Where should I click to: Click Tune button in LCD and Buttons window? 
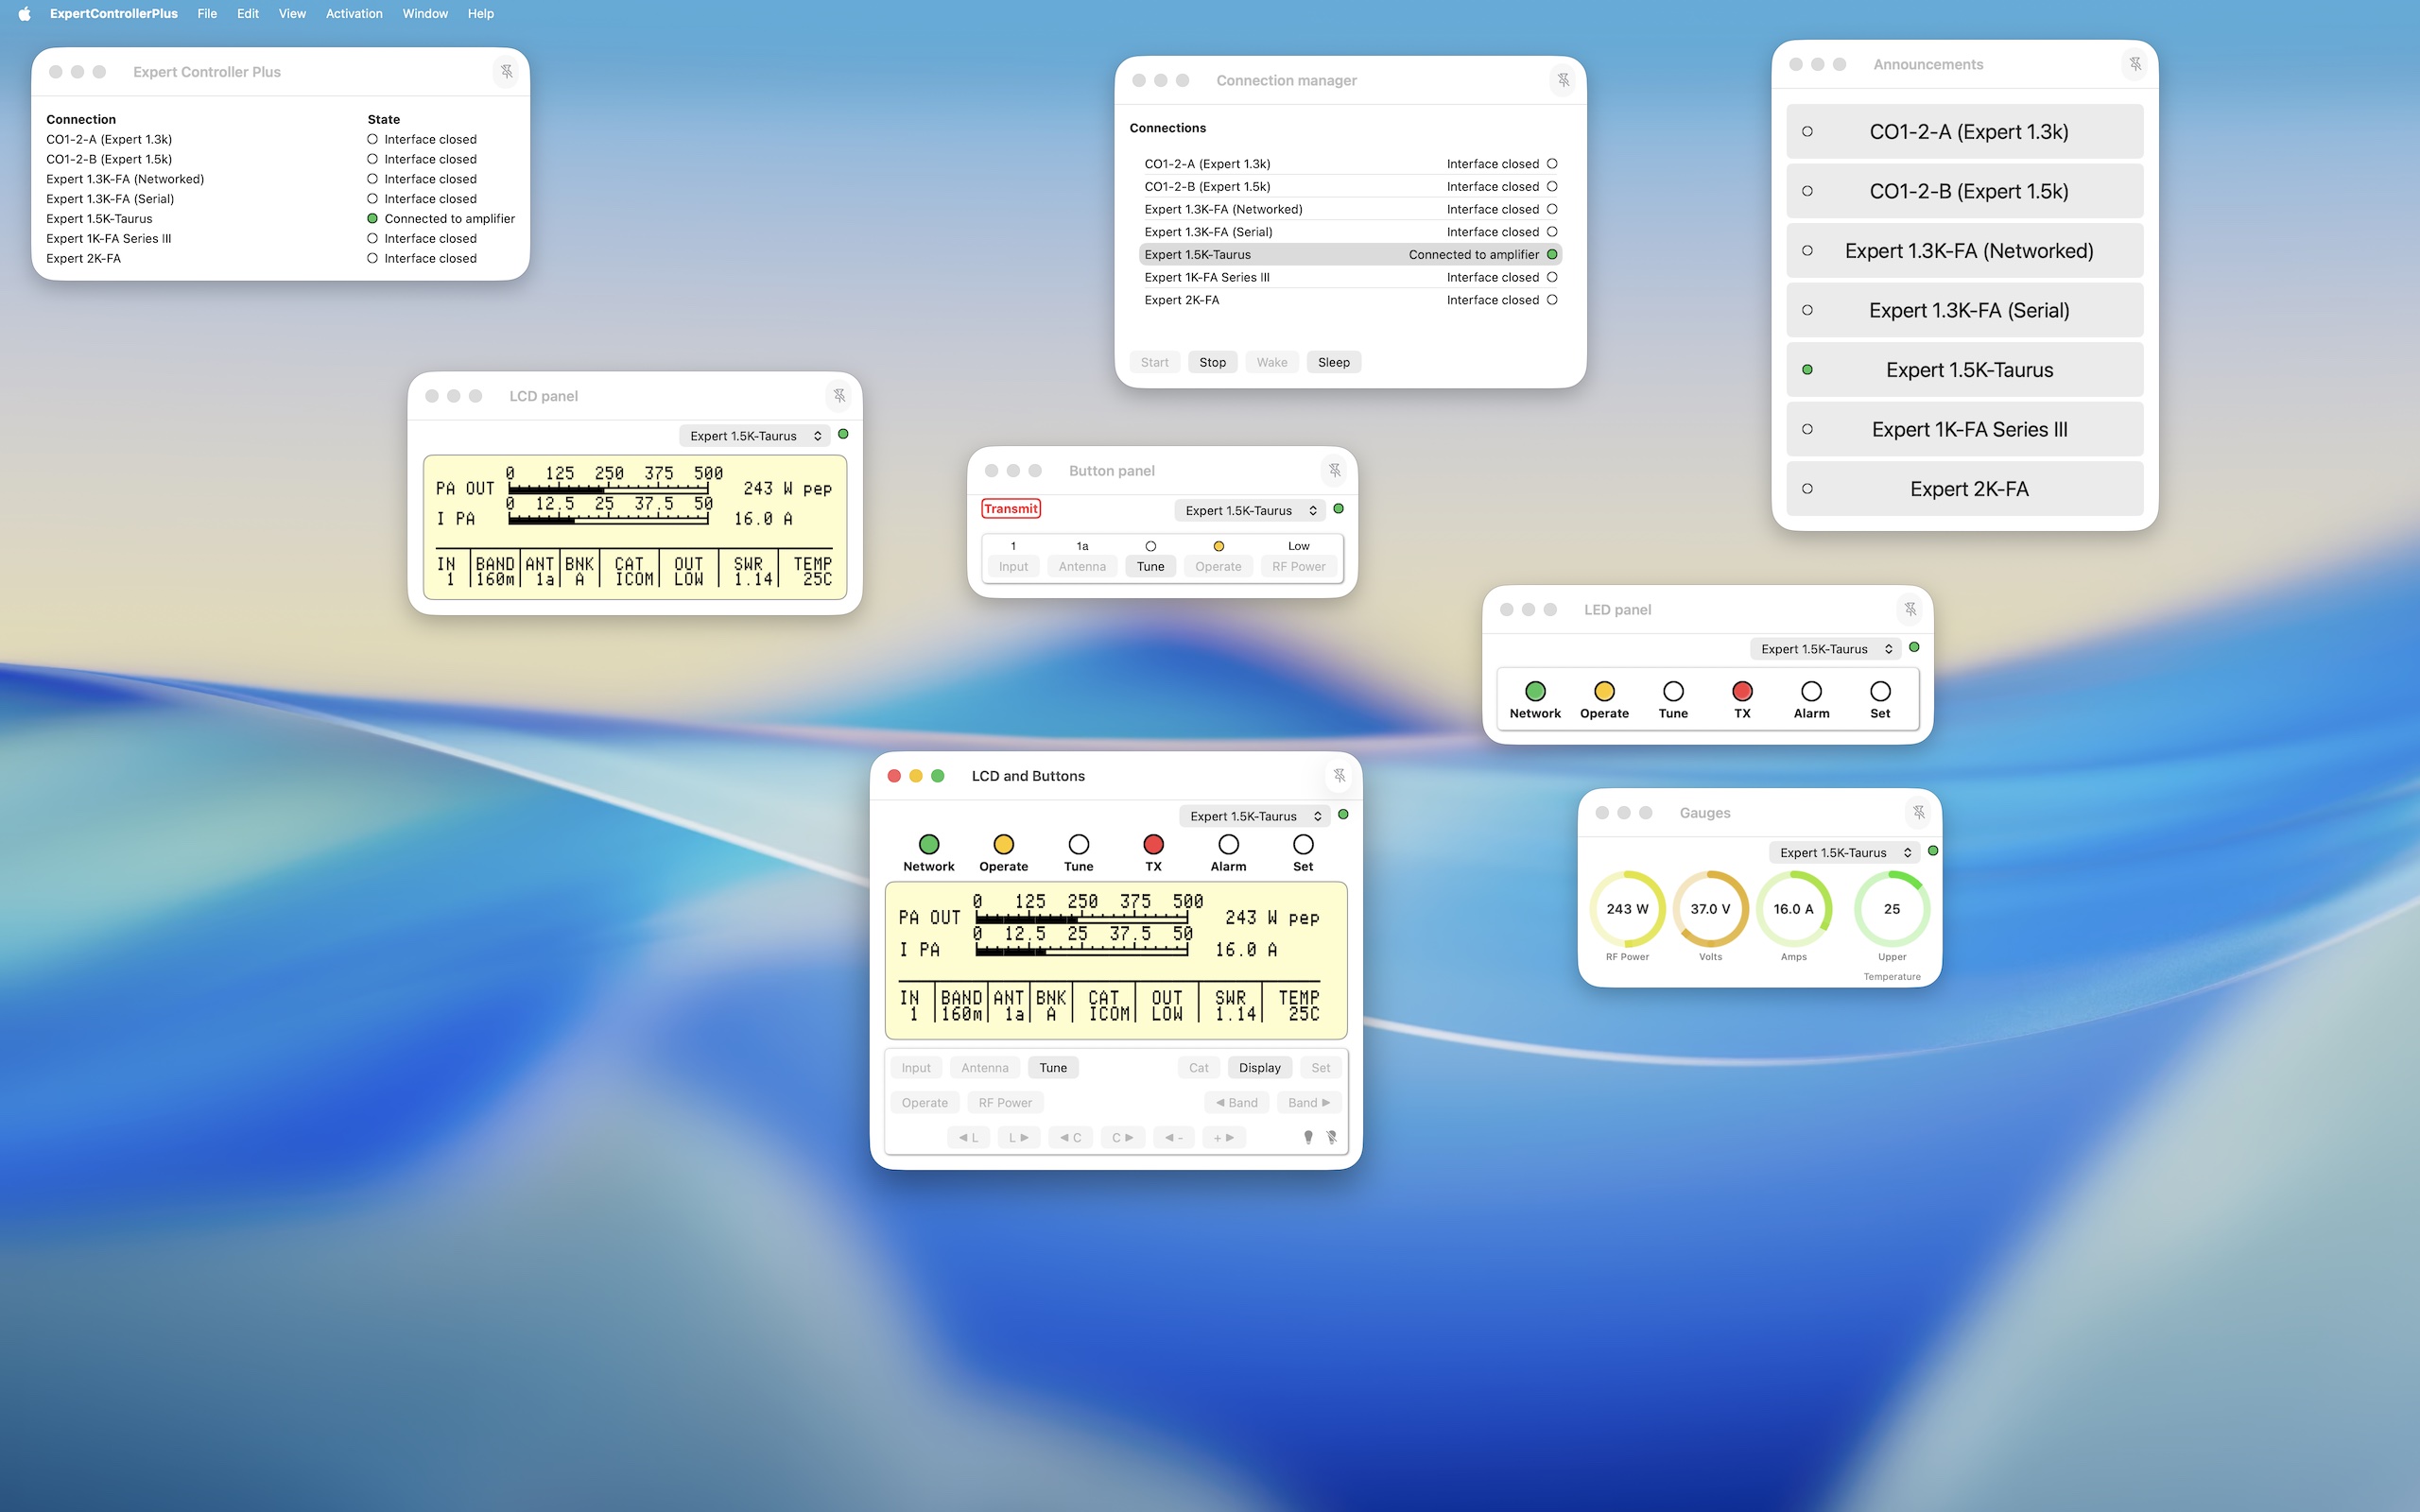(x=1053, y=1068)
